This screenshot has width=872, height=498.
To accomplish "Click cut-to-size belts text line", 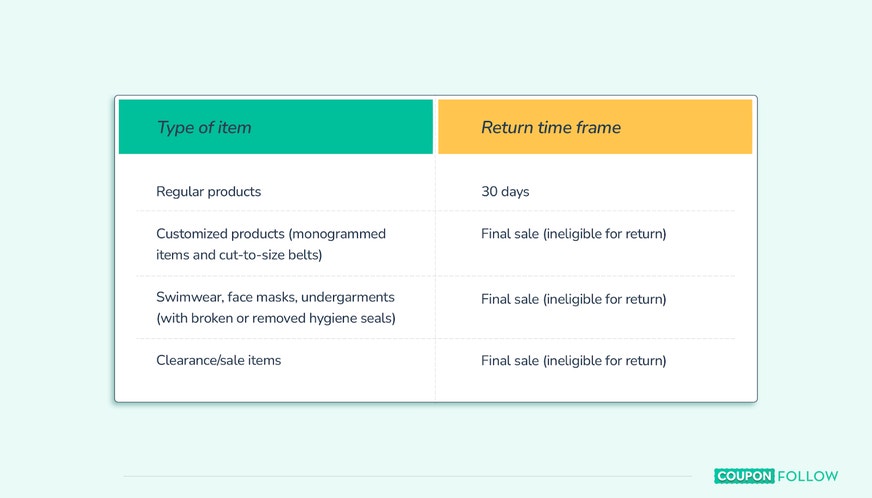I will tap(239, 255).
